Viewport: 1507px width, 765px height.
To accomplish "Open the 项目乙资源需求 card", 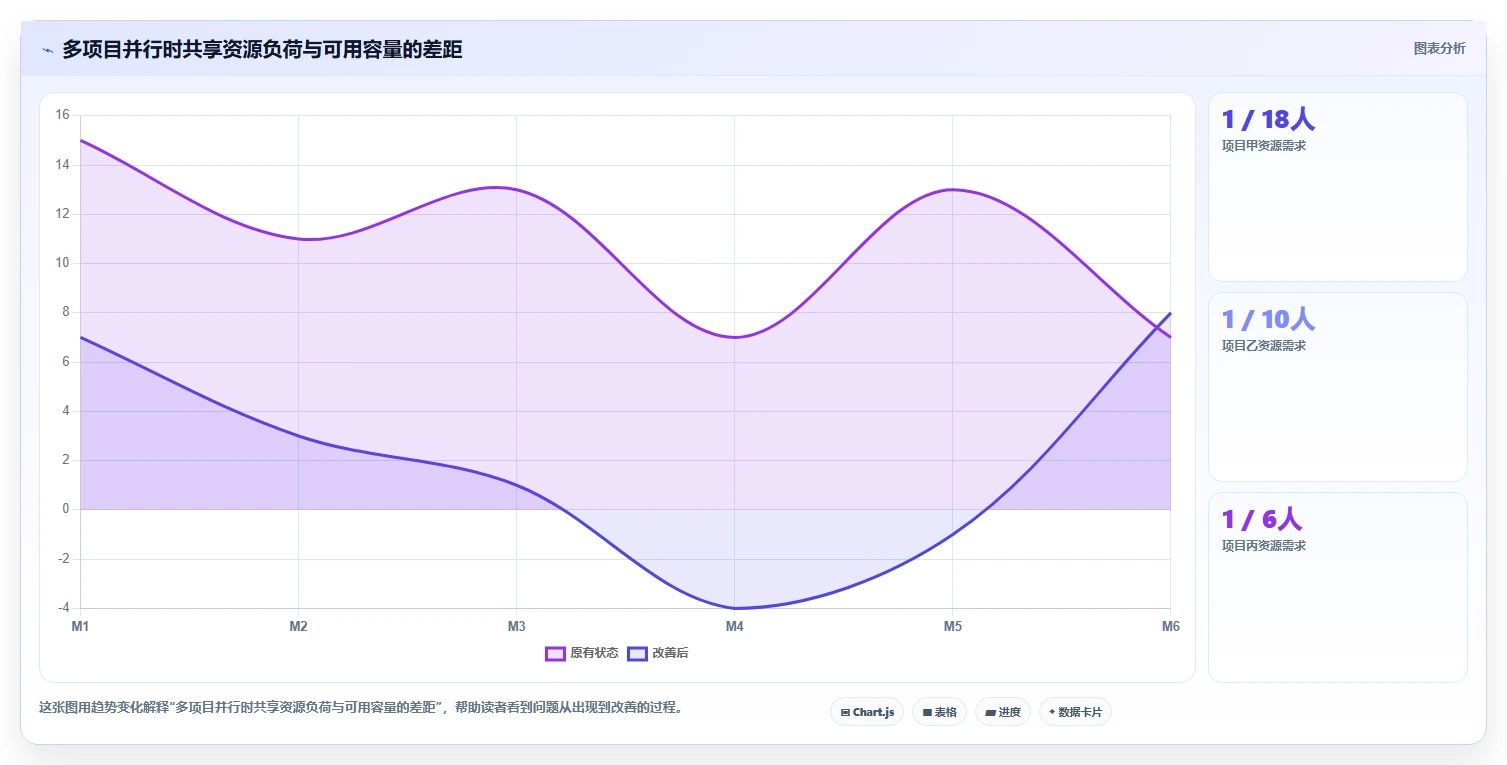I will click(1337, 387).
